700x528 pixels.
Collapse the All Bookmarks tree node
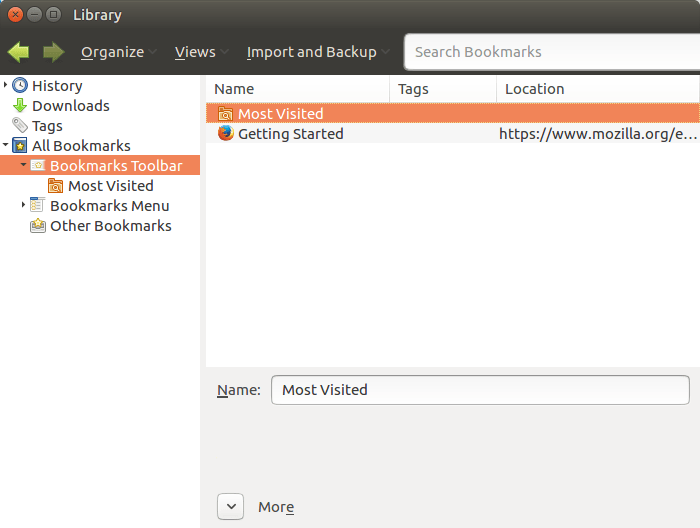click(x=5, y=145)
